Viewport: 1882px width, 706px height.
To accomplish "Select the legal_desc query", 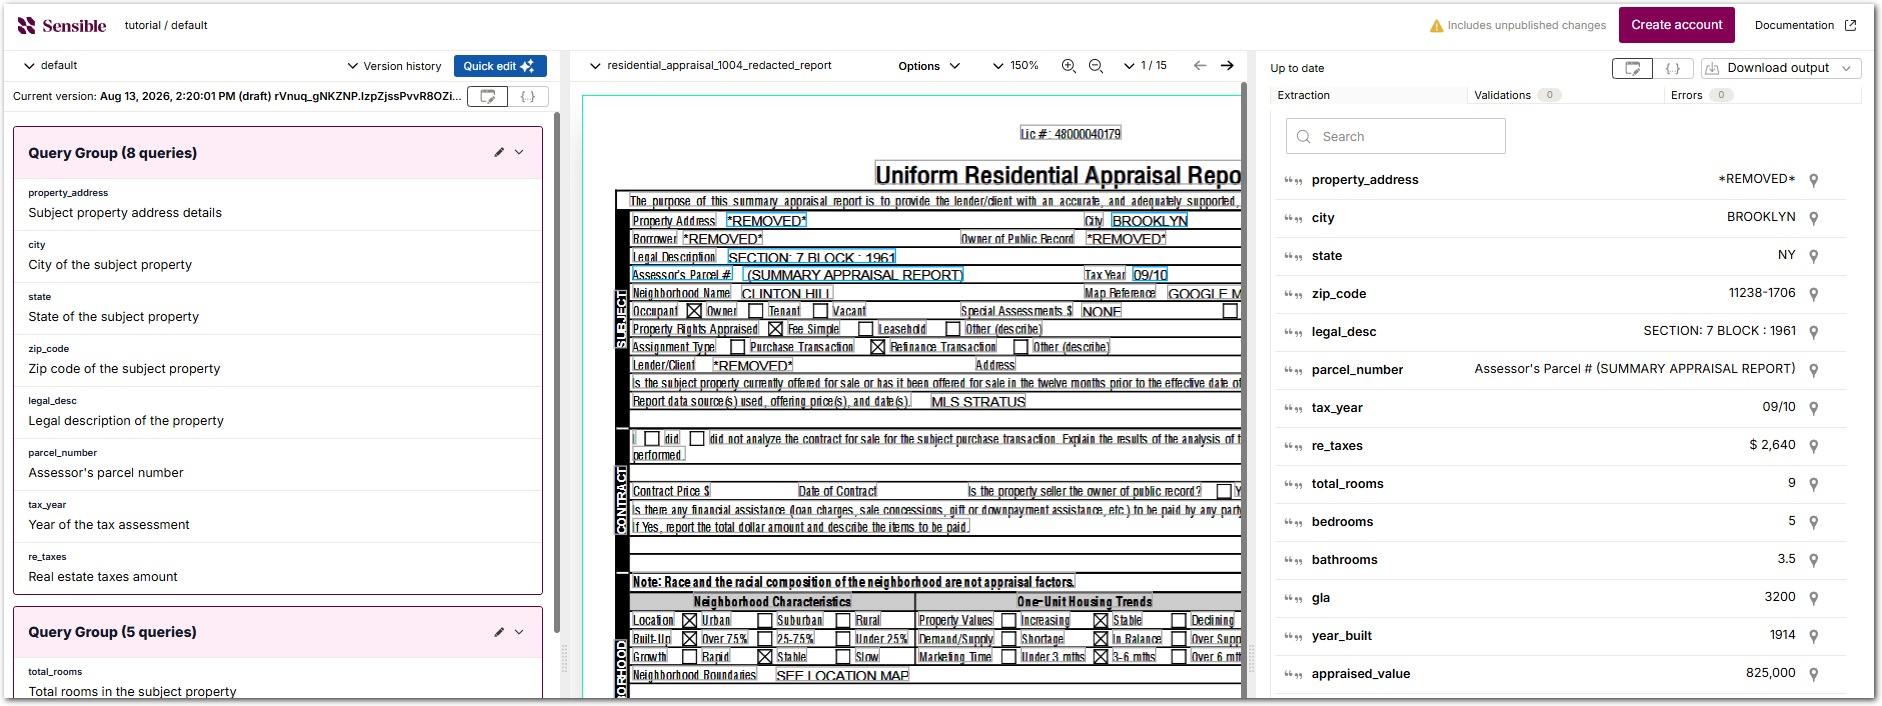I will pyautogui.click(x=278, y=412).
